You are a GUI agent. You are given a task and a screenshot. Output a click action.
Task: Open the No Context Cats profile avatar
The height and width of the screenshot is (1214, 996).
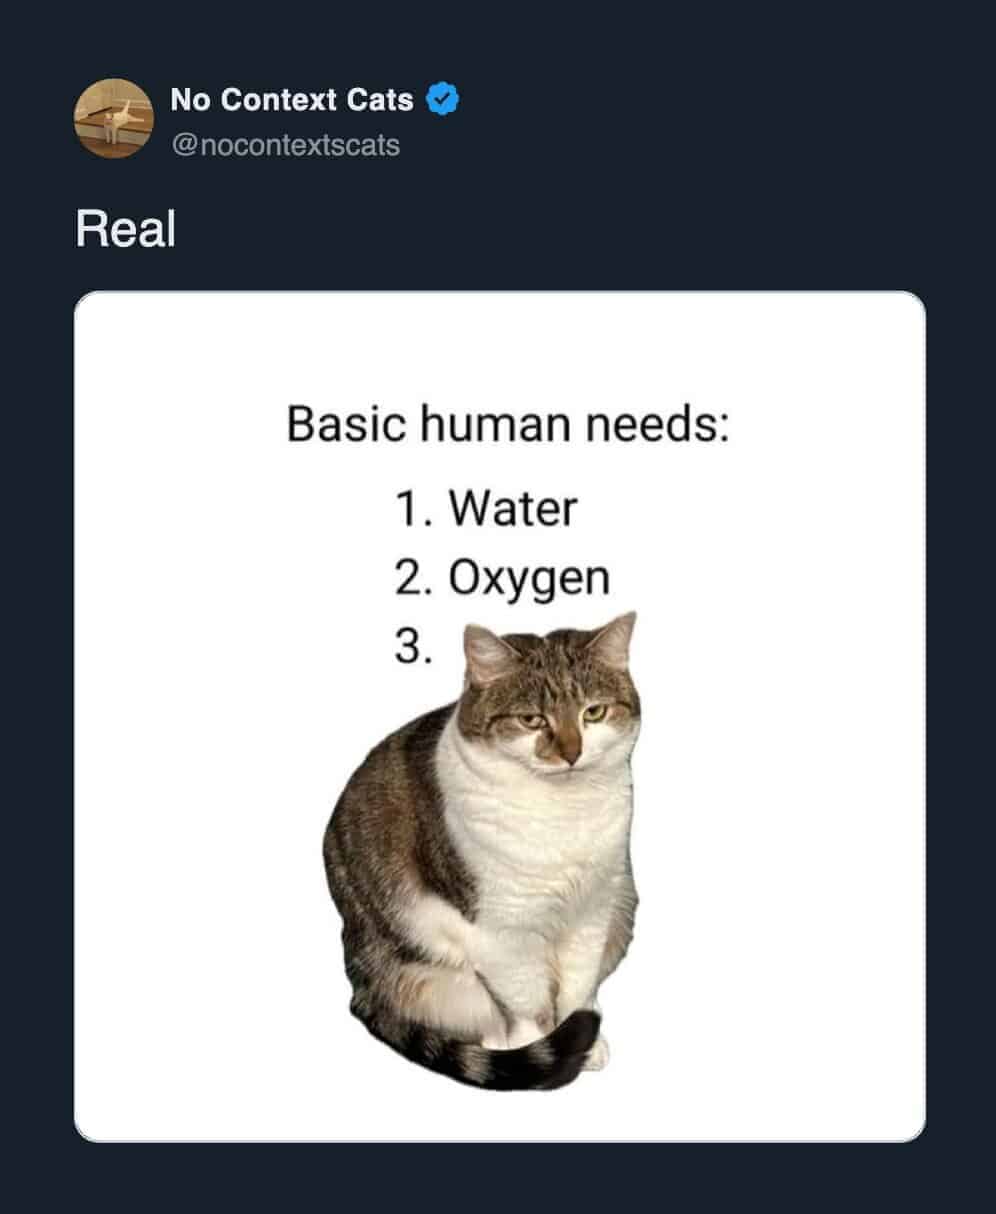tap(113, 119)
